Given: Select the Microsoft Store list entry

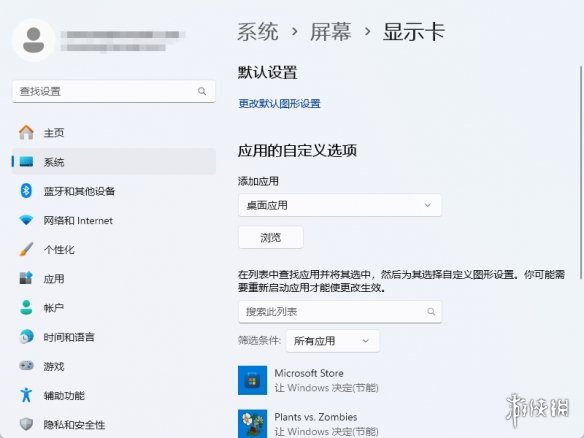Looking at the screenshot, I should point(340,380).
